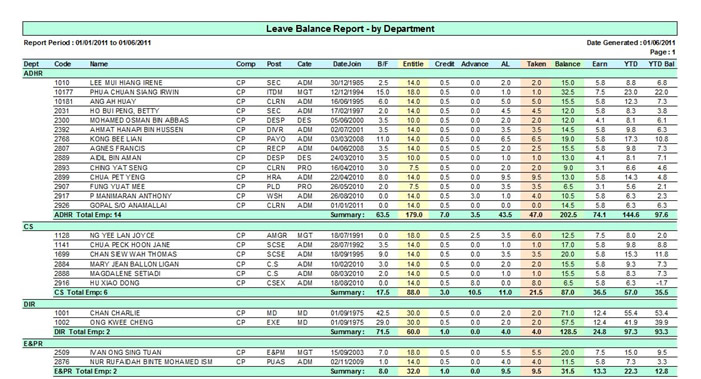Click the Balance column header
The image size is (701, 379).
tap(567, 64)
